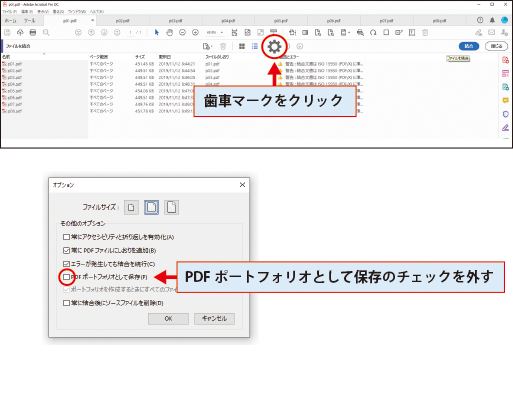Switch to thumbnail grid view

(x=242, y=46)
